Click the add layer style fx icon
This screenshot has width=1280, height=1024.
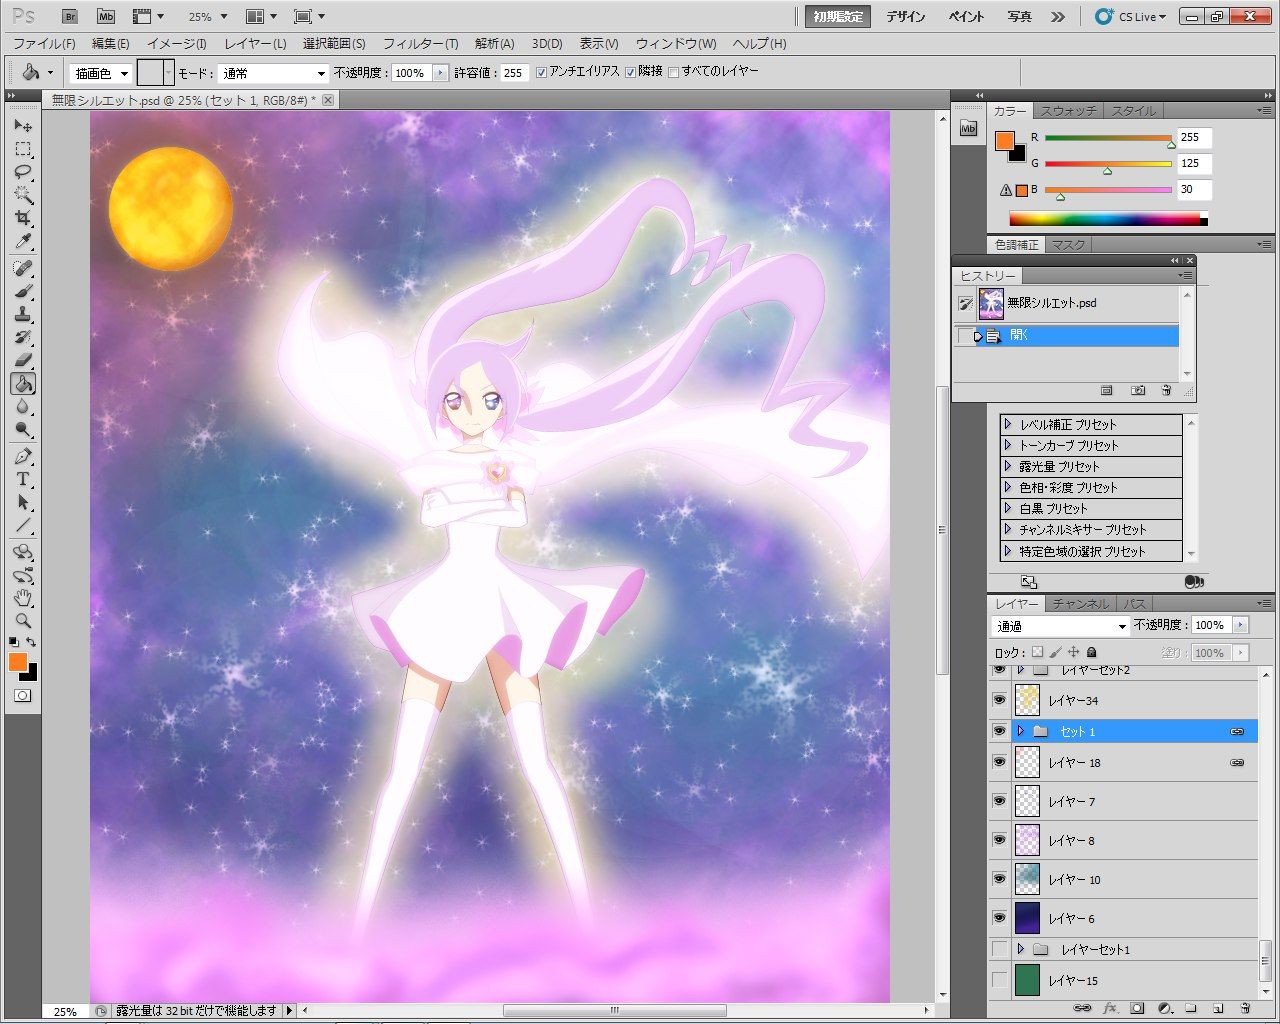[1110, 1008]
